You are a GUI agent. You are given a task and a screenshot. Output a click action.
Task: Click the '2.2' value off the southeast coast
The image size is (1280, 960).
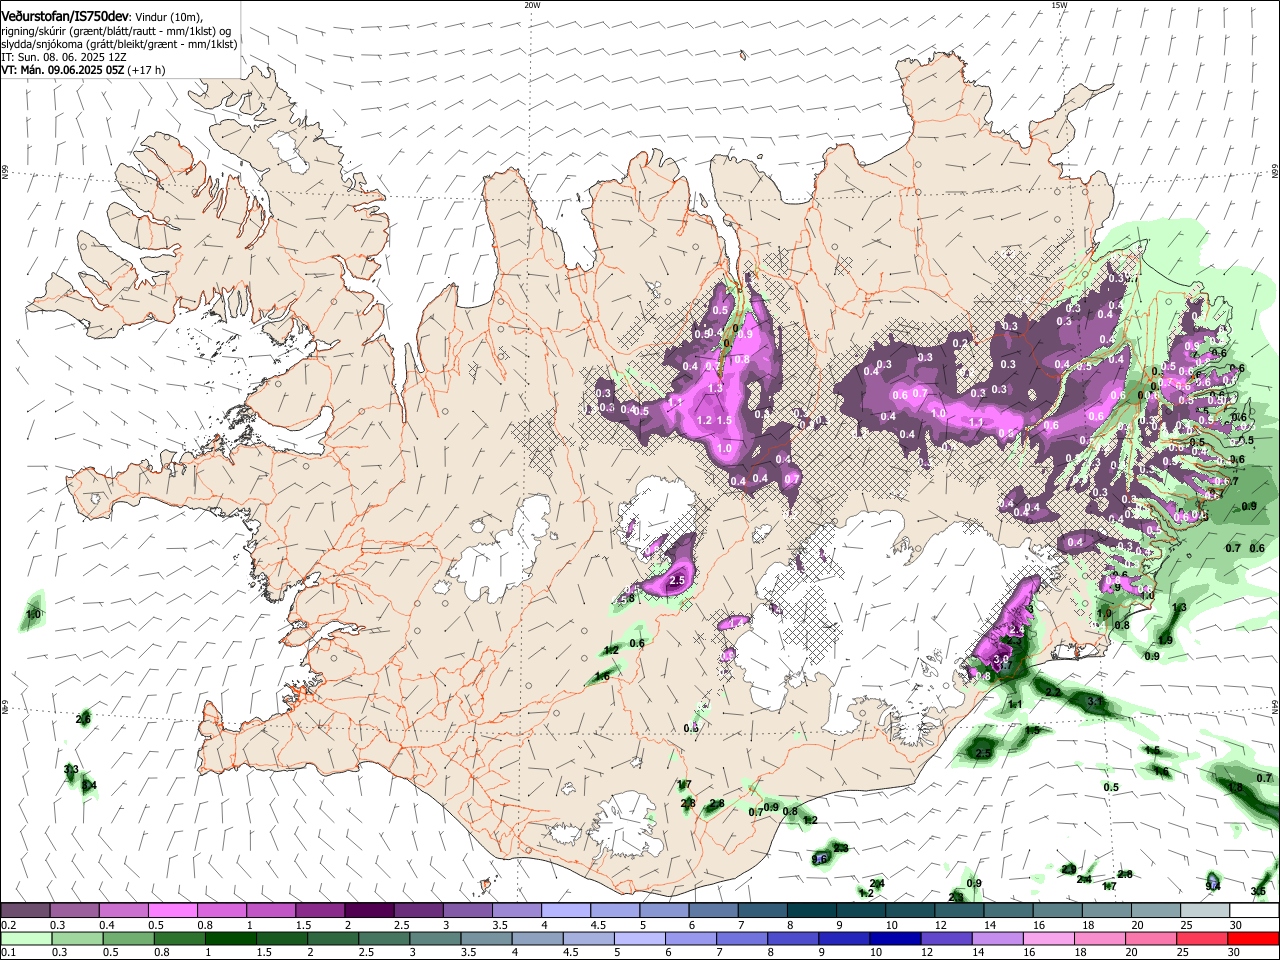[1053, 692]
